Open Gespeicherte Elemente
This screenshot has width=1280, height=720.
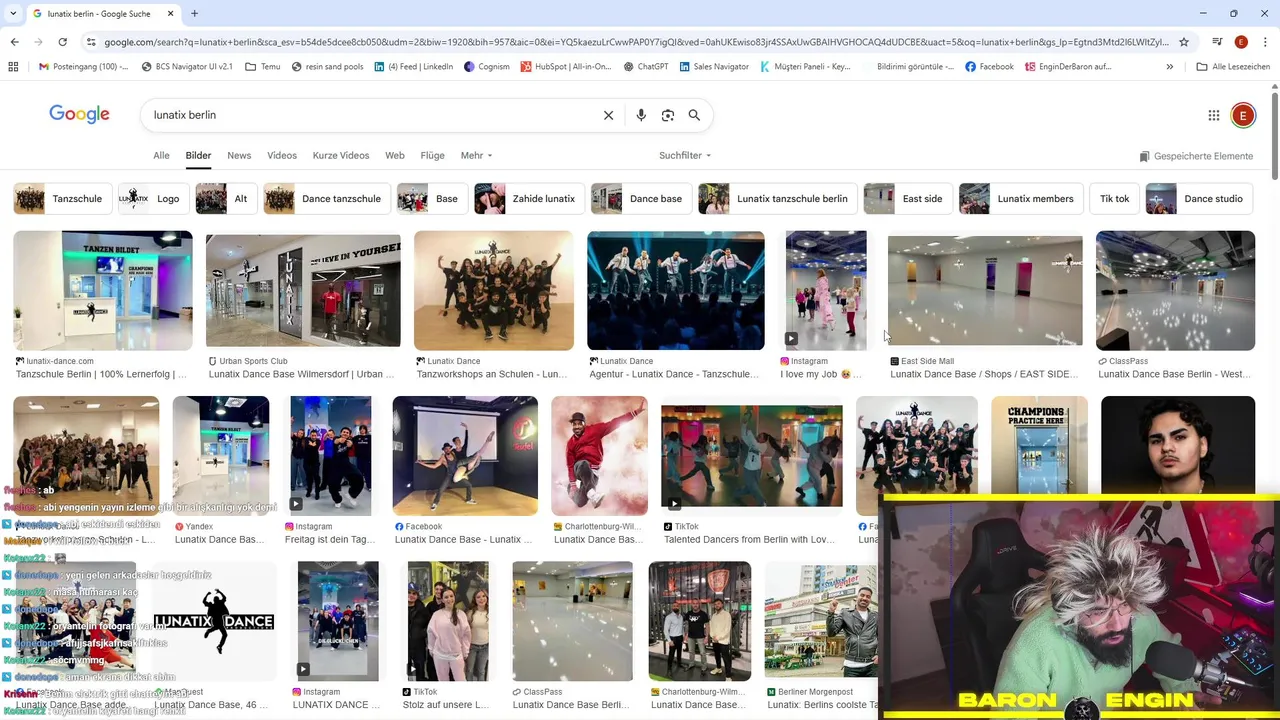[x=1196, y=156]
